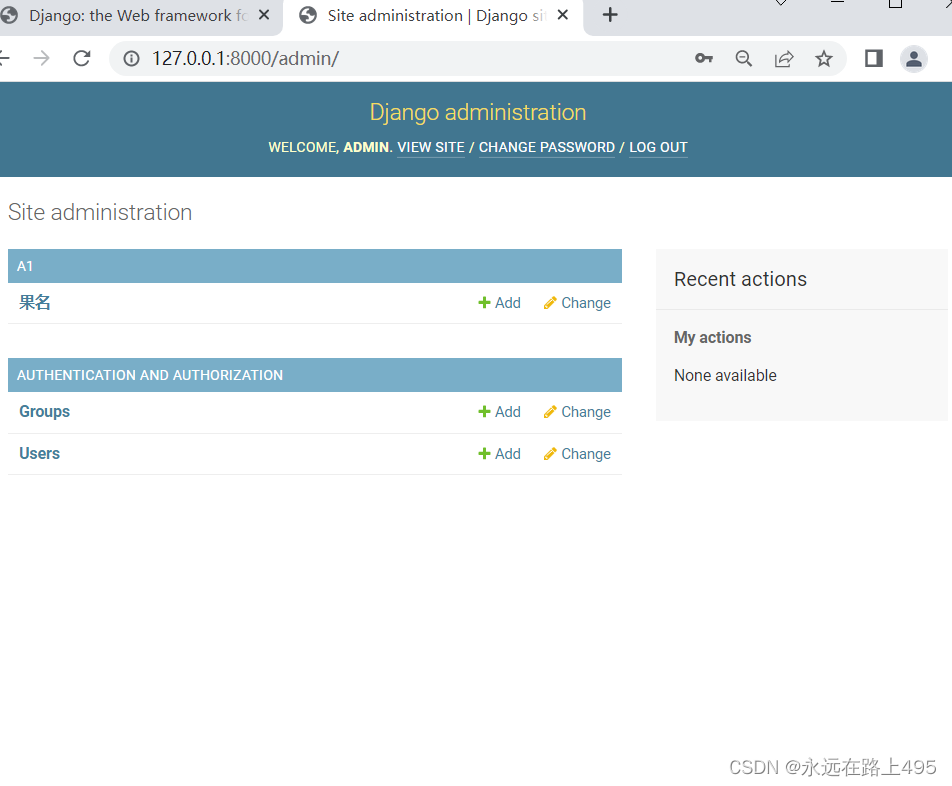Click Change for the 果名 model
The image size is (952, 786).
(577, 303)
